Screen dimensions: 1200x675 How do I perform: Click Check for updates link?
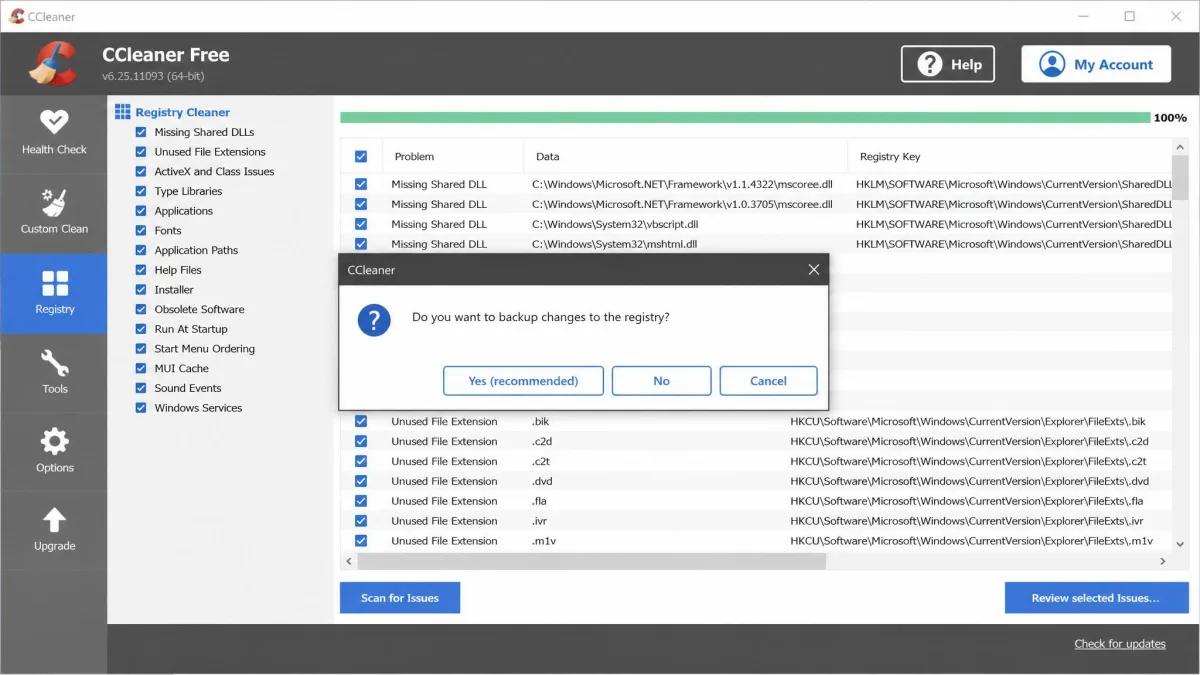coord(1120,644)
